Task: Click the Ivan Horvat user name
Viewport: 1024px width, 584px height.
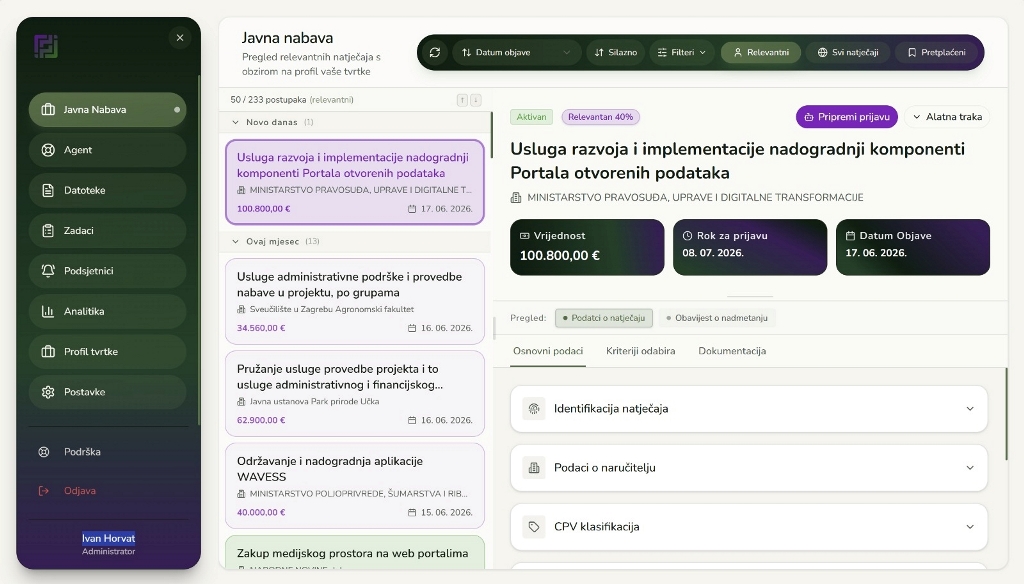Action: (x=108, y=538)
